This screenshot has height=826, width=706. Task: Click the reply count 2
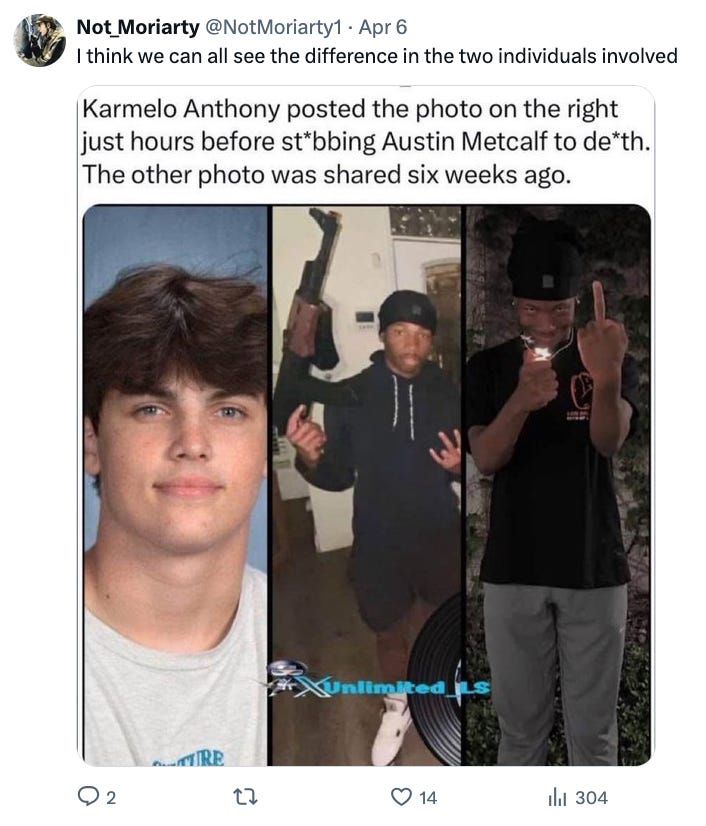(x=110, y=798)
